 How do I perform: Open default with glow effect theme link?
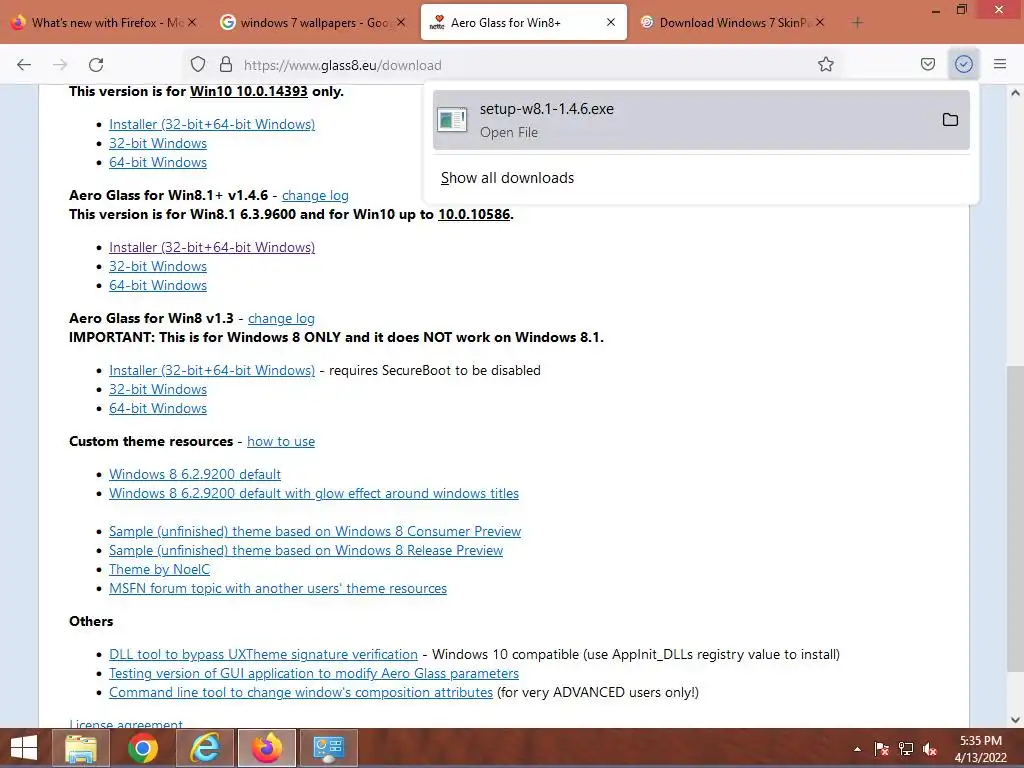point(313,493)
